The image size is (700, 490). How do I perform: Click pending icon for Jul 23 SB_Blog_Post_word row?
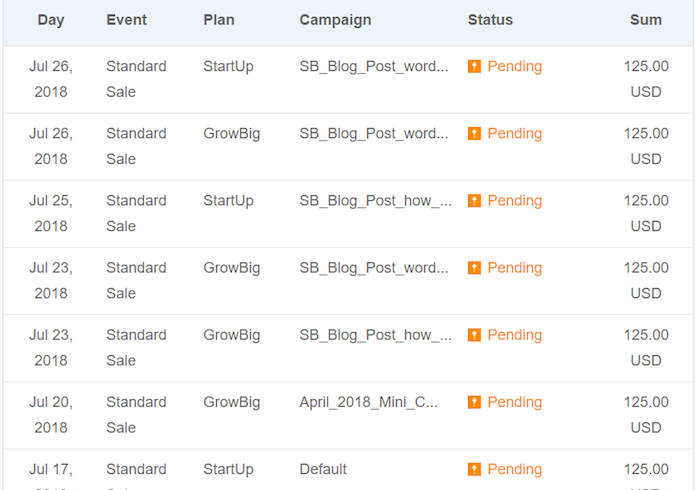[x=474, y=268]
